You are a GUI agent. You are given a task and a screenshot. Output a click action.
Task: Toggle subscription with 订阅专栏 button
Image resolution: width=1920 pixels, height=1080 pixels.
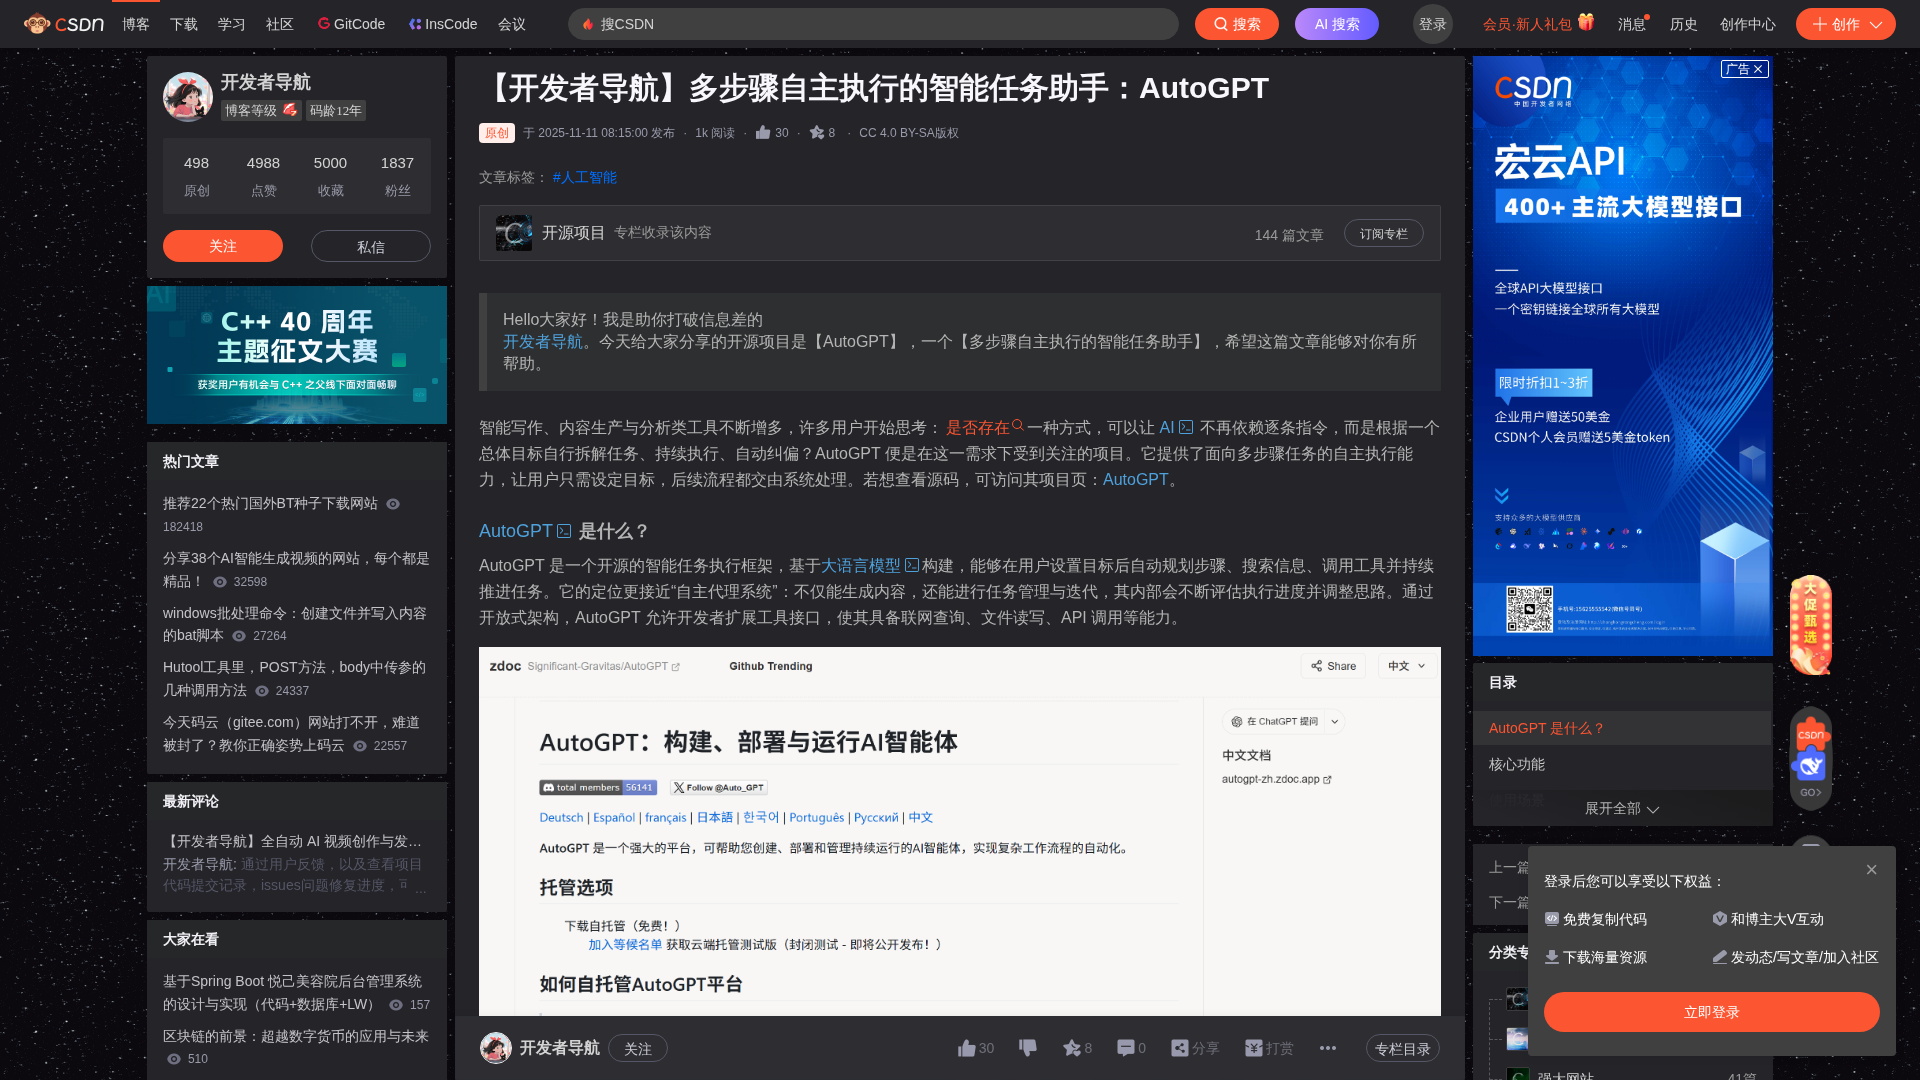[x=1383, y=233]
